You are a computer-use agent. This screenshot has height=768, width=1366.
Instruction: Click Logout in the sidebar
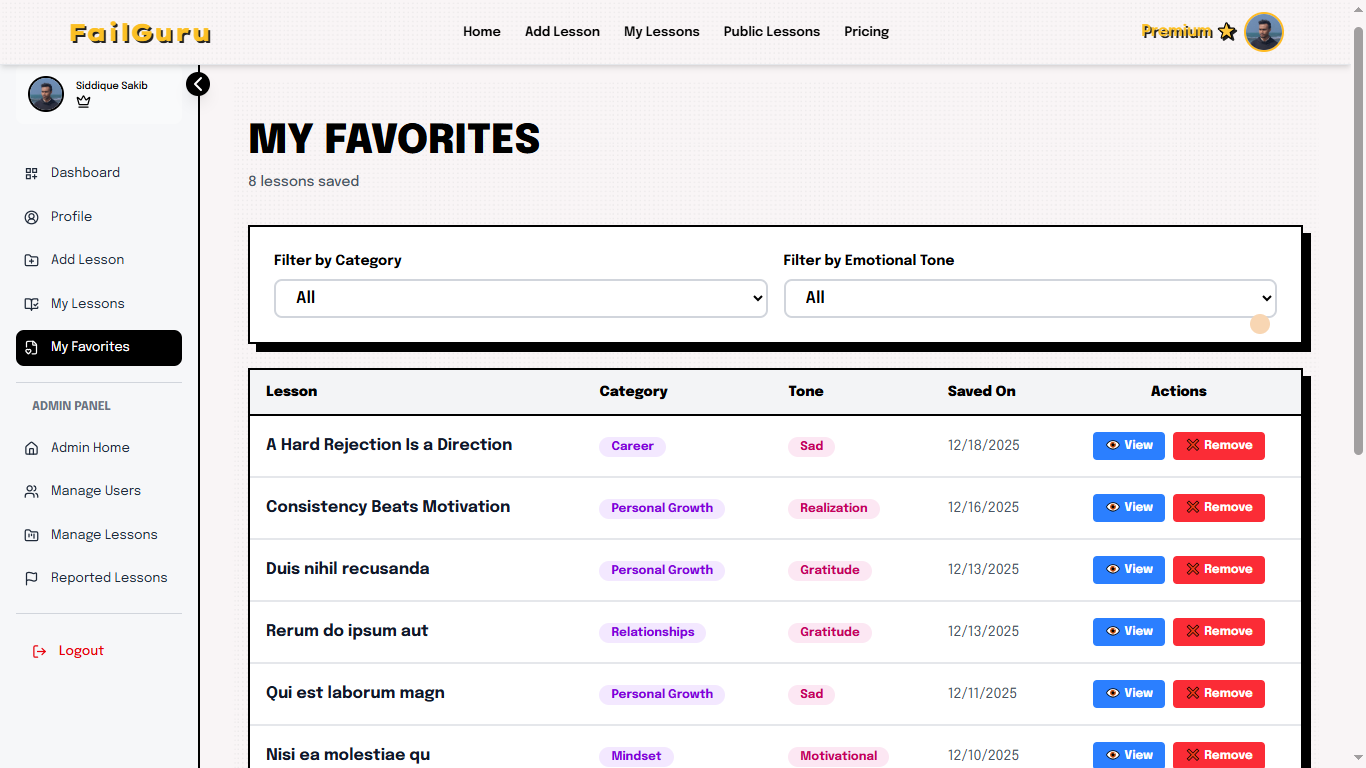click(99, 651)
